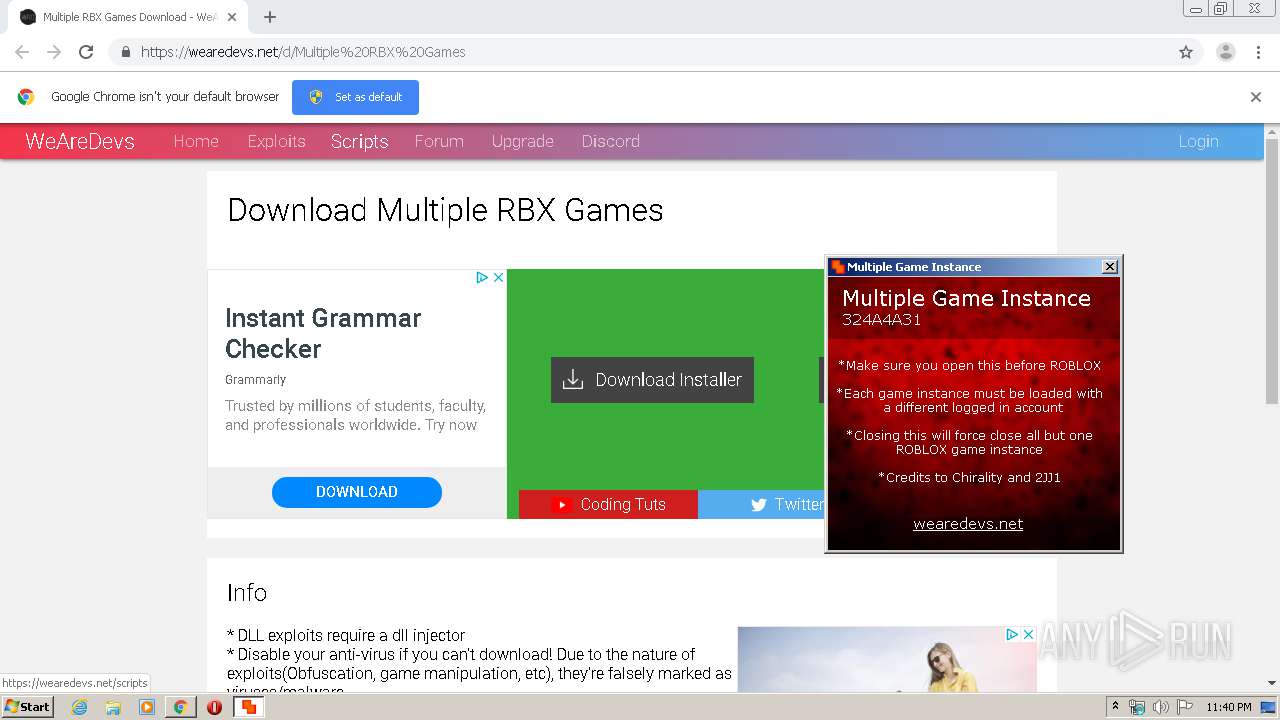Open the WeAreDevs logo link
Viewport: 1280px width, 720px height.
click(80, 141)
